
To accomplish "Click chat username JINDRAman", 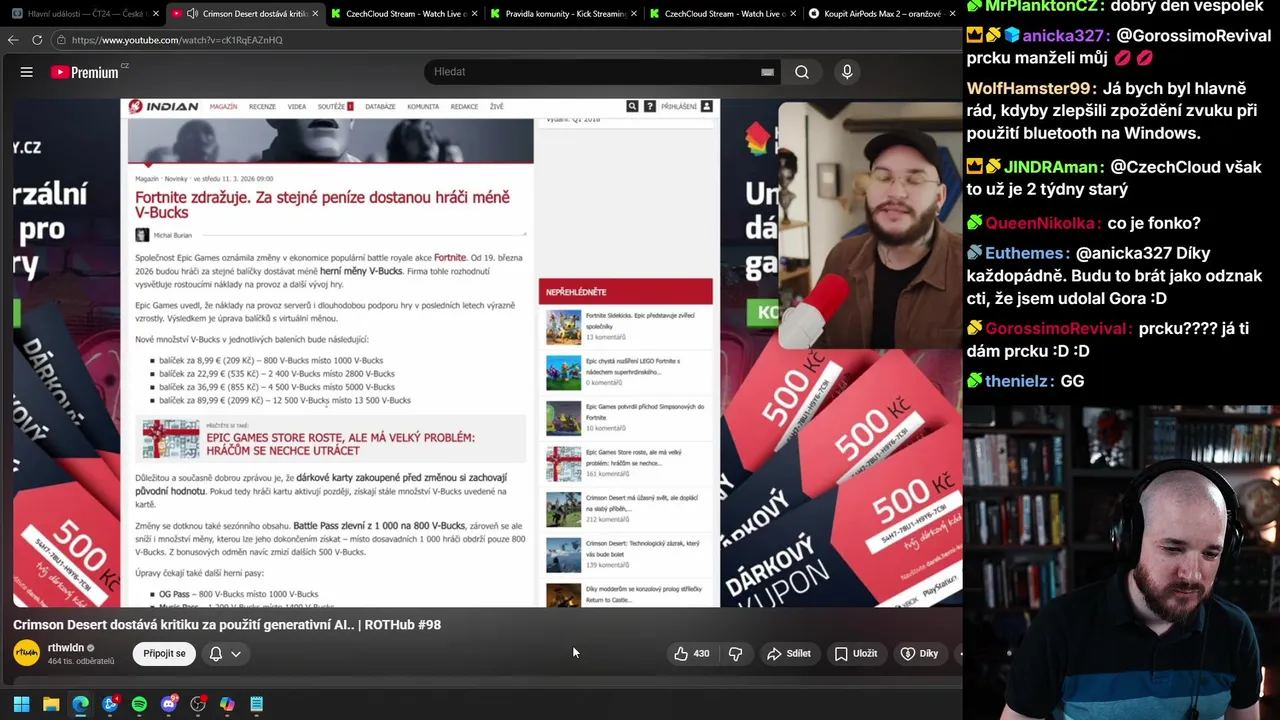I will coord(1051,167).
